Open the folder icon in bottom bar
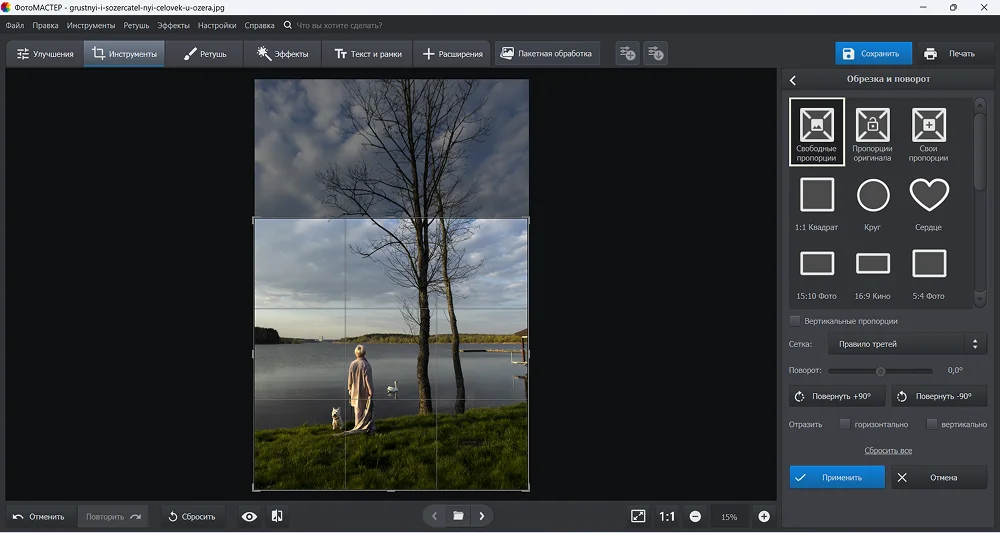The width and height of the screenshot is (1000, 533). 458,516
